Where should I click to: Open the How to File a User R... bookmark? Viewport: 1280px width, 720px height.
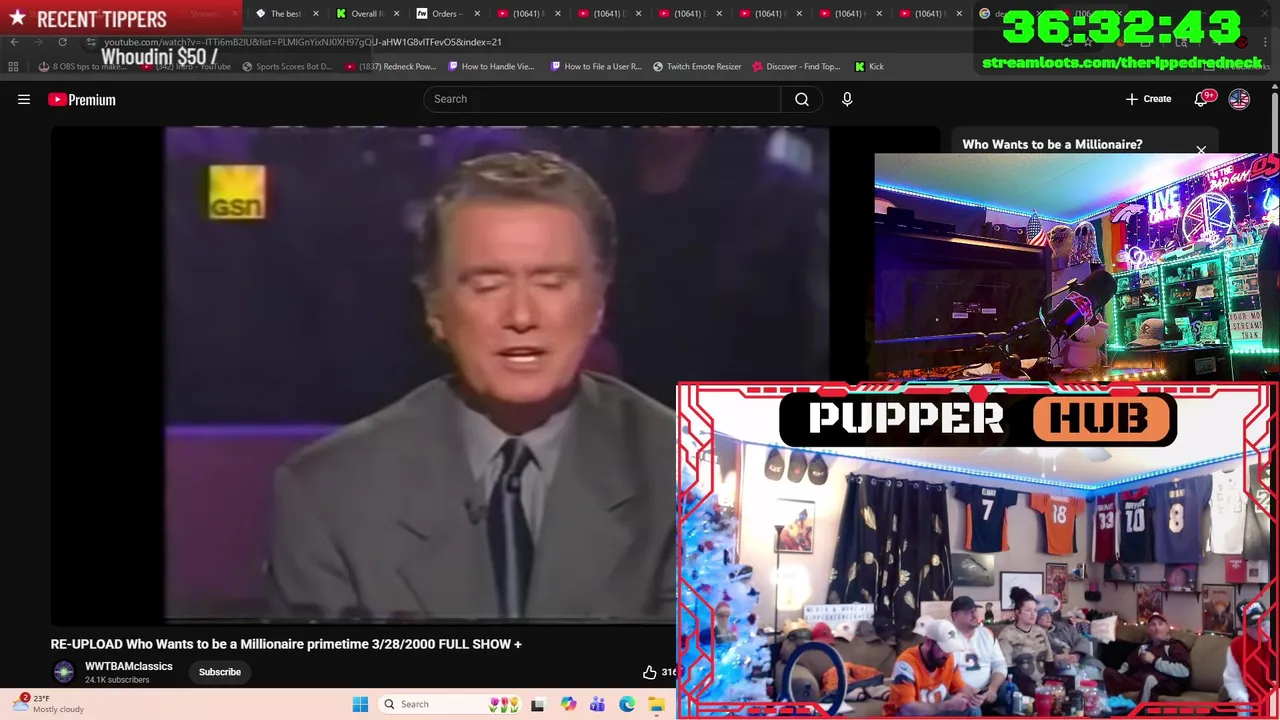(596, 66)
